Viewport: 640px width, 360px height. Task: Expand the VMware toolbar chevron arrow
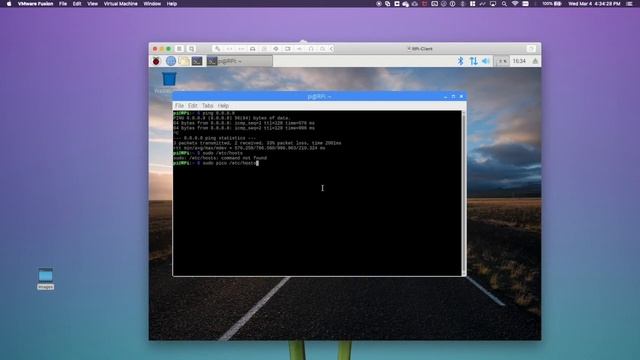click(x=331, y=49)
